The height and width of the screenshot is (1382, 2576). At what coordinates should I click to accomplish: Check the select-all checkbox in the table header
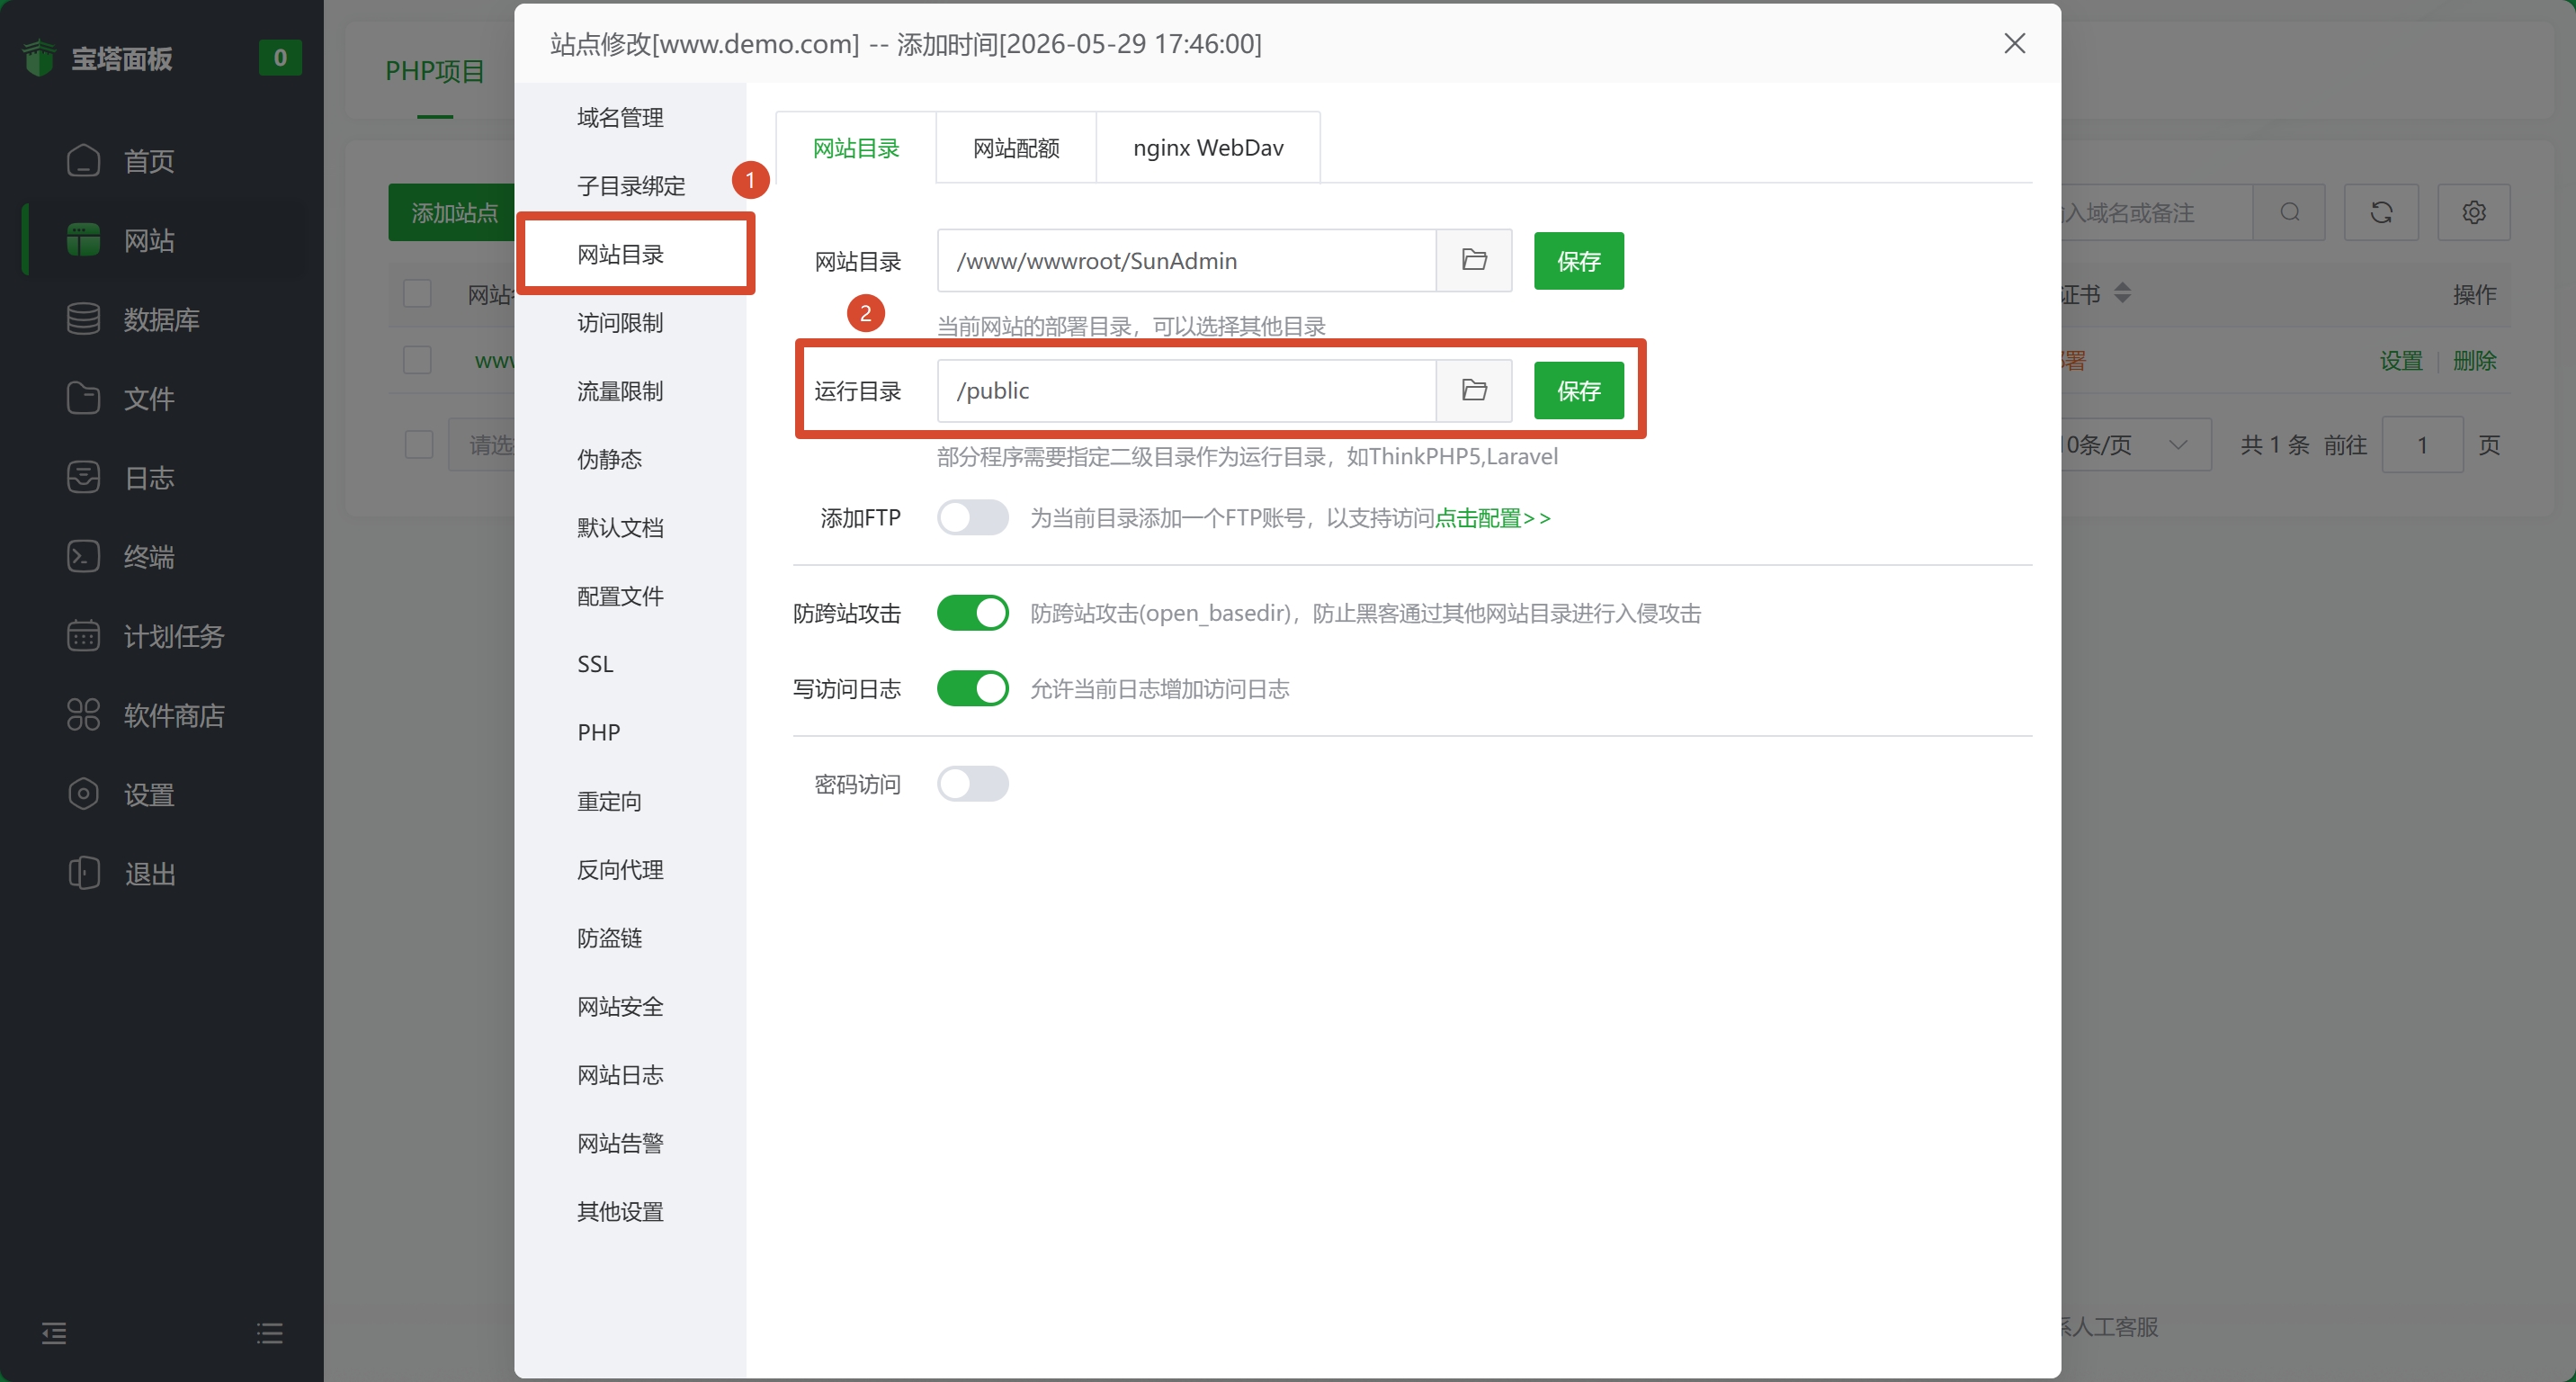[417, 294]
